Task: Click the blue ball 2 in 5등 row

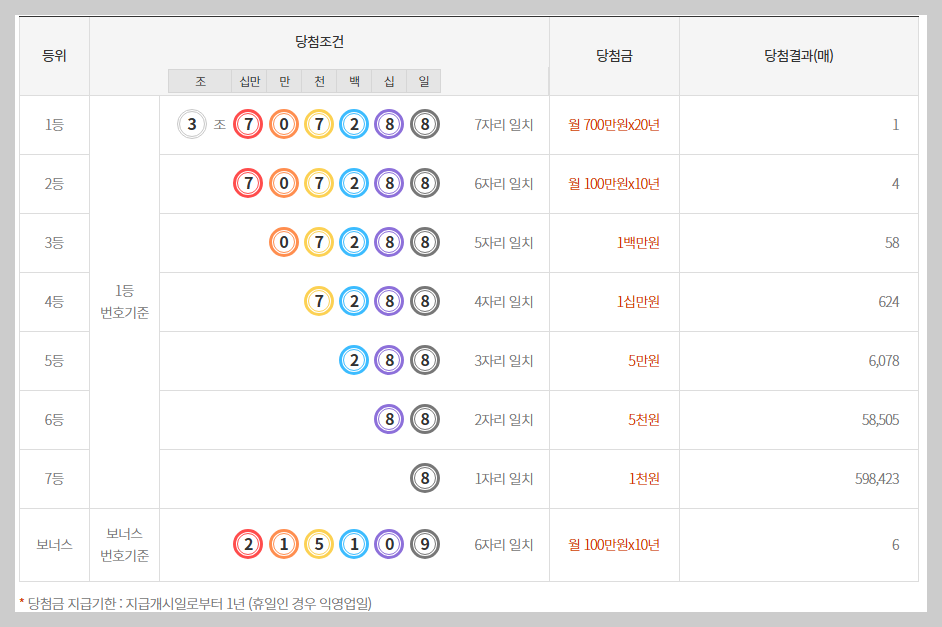Action: [x=354, y=360]
